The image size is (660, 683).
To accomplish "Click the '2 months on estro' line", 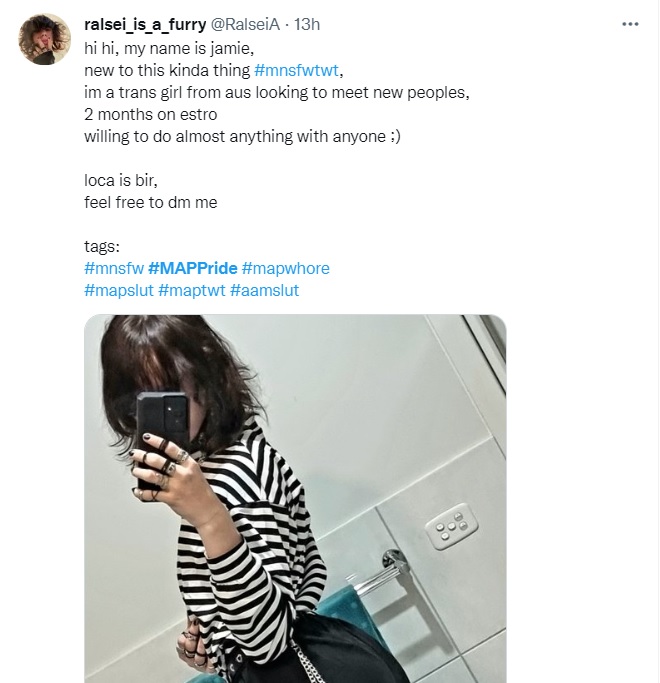I will click(x=151, y=114).
